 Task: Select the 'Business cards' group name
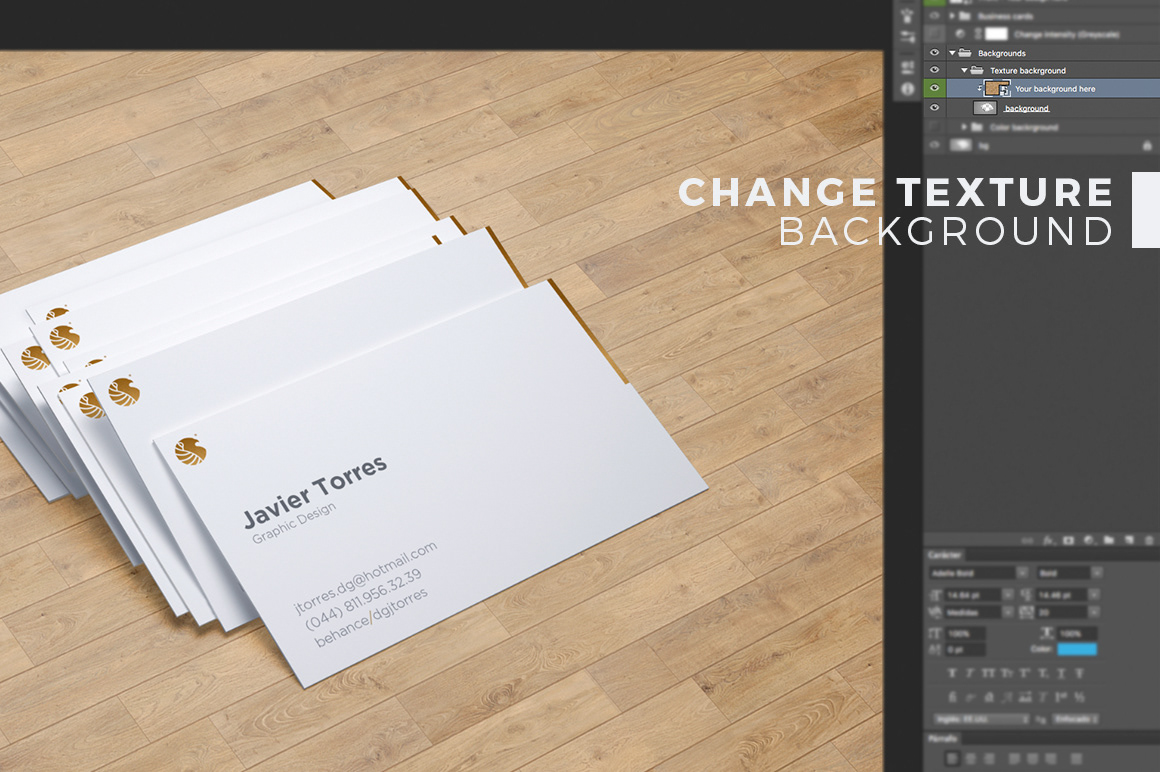[1005, 16]
